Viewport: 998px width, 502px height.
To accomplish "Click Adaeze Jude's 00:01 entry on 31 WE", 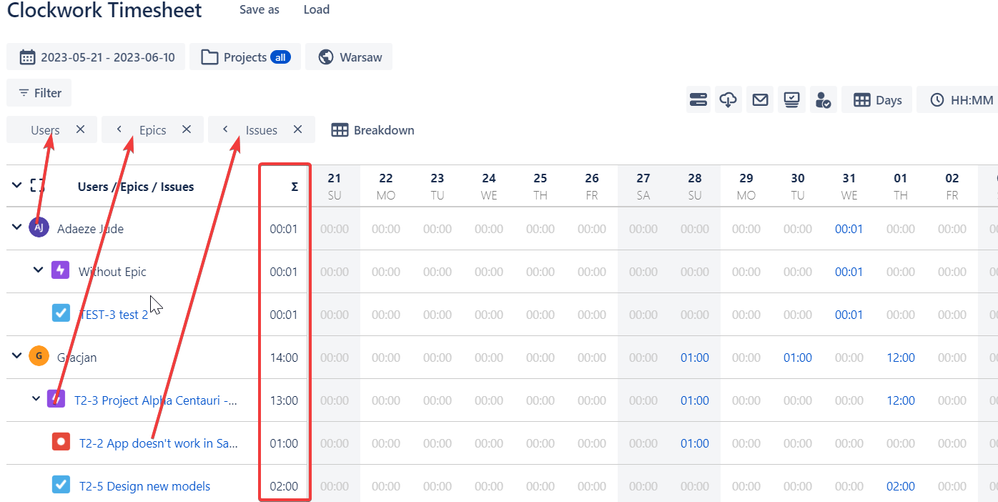I will point(849,229).
